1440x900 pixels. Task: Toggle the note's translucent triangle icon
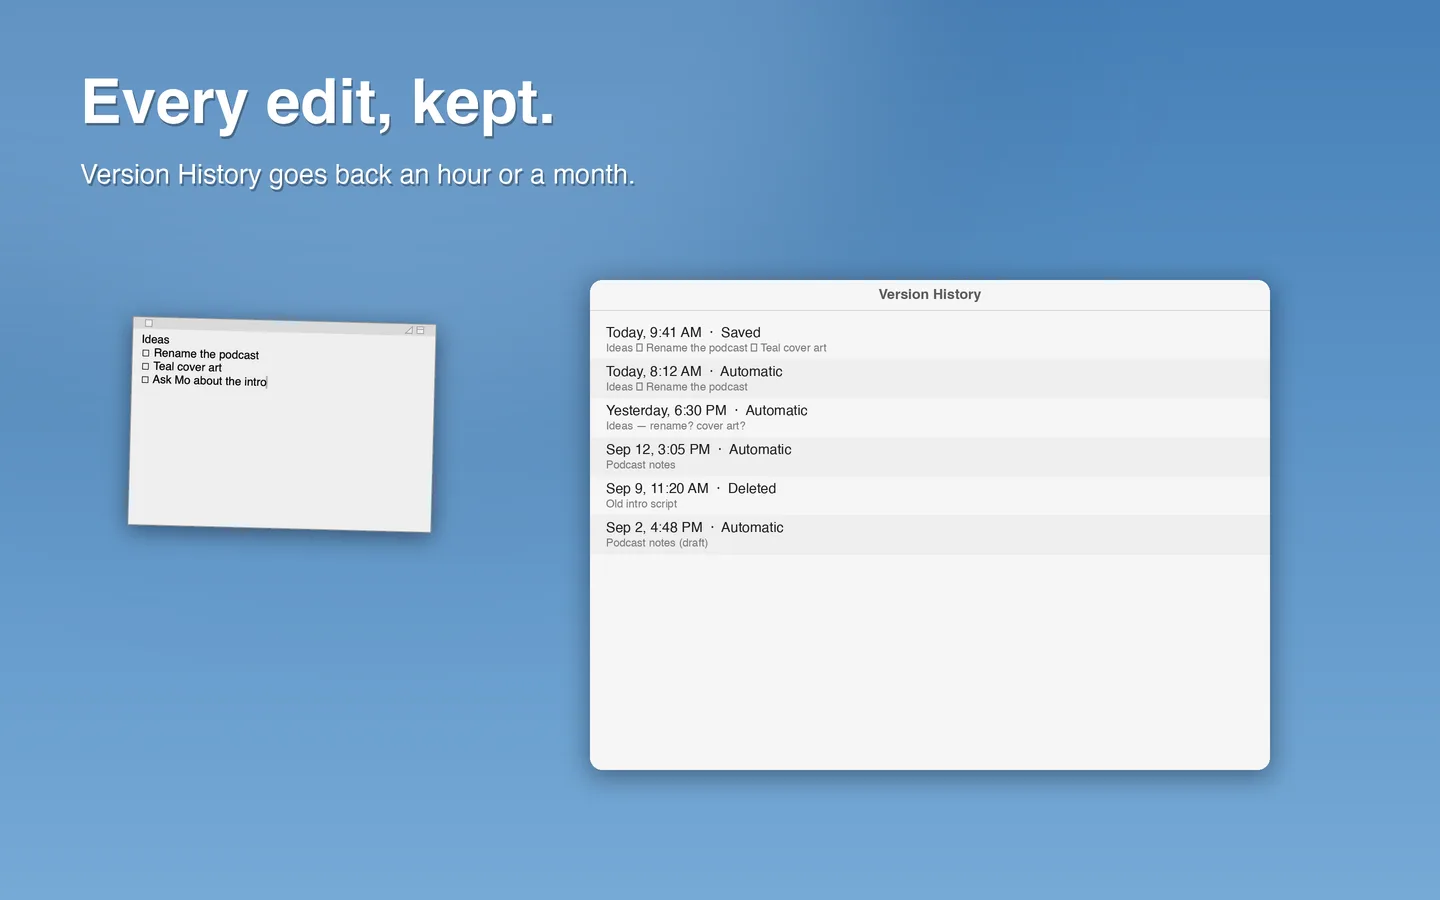click(409, 330)
